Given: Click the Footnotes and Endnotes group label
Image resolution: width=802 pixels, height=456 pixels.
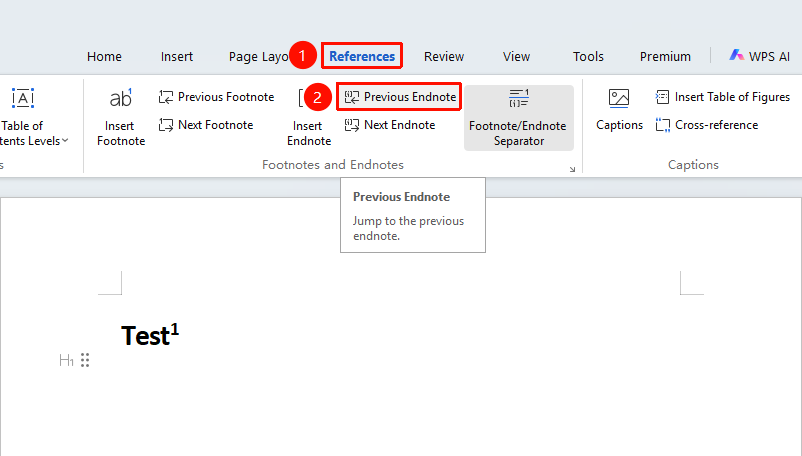Looking at the screenshot, I should pos(333,165).
